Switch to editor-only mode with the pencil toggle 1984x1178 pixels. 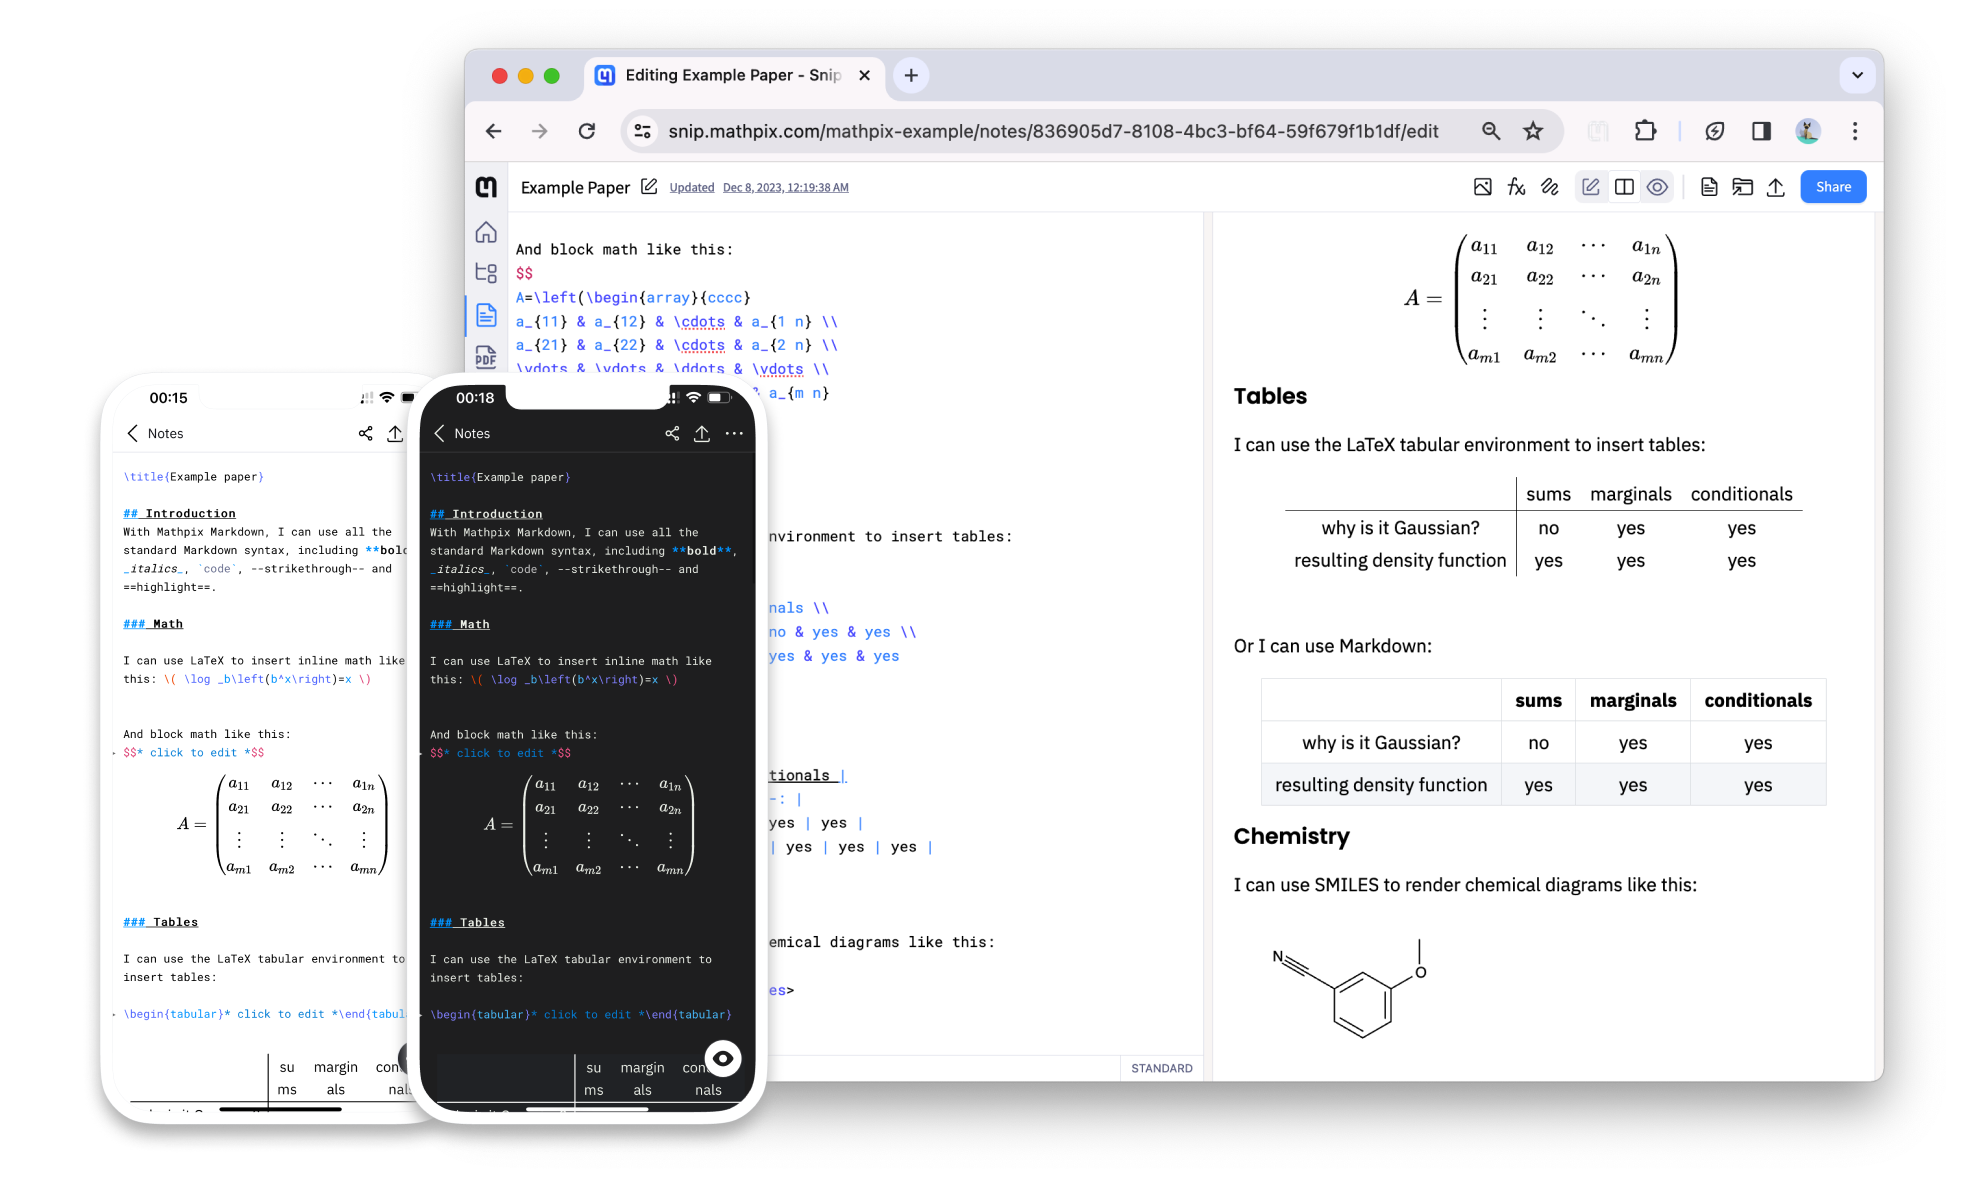1591,186
